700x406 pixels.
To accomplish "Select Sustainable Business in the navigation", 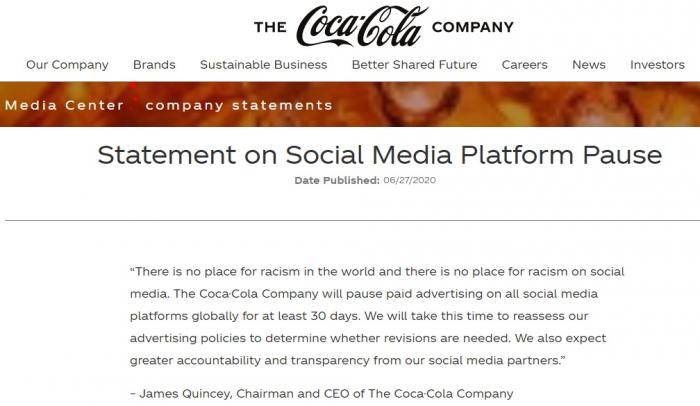I will click(x=263, y=65).
